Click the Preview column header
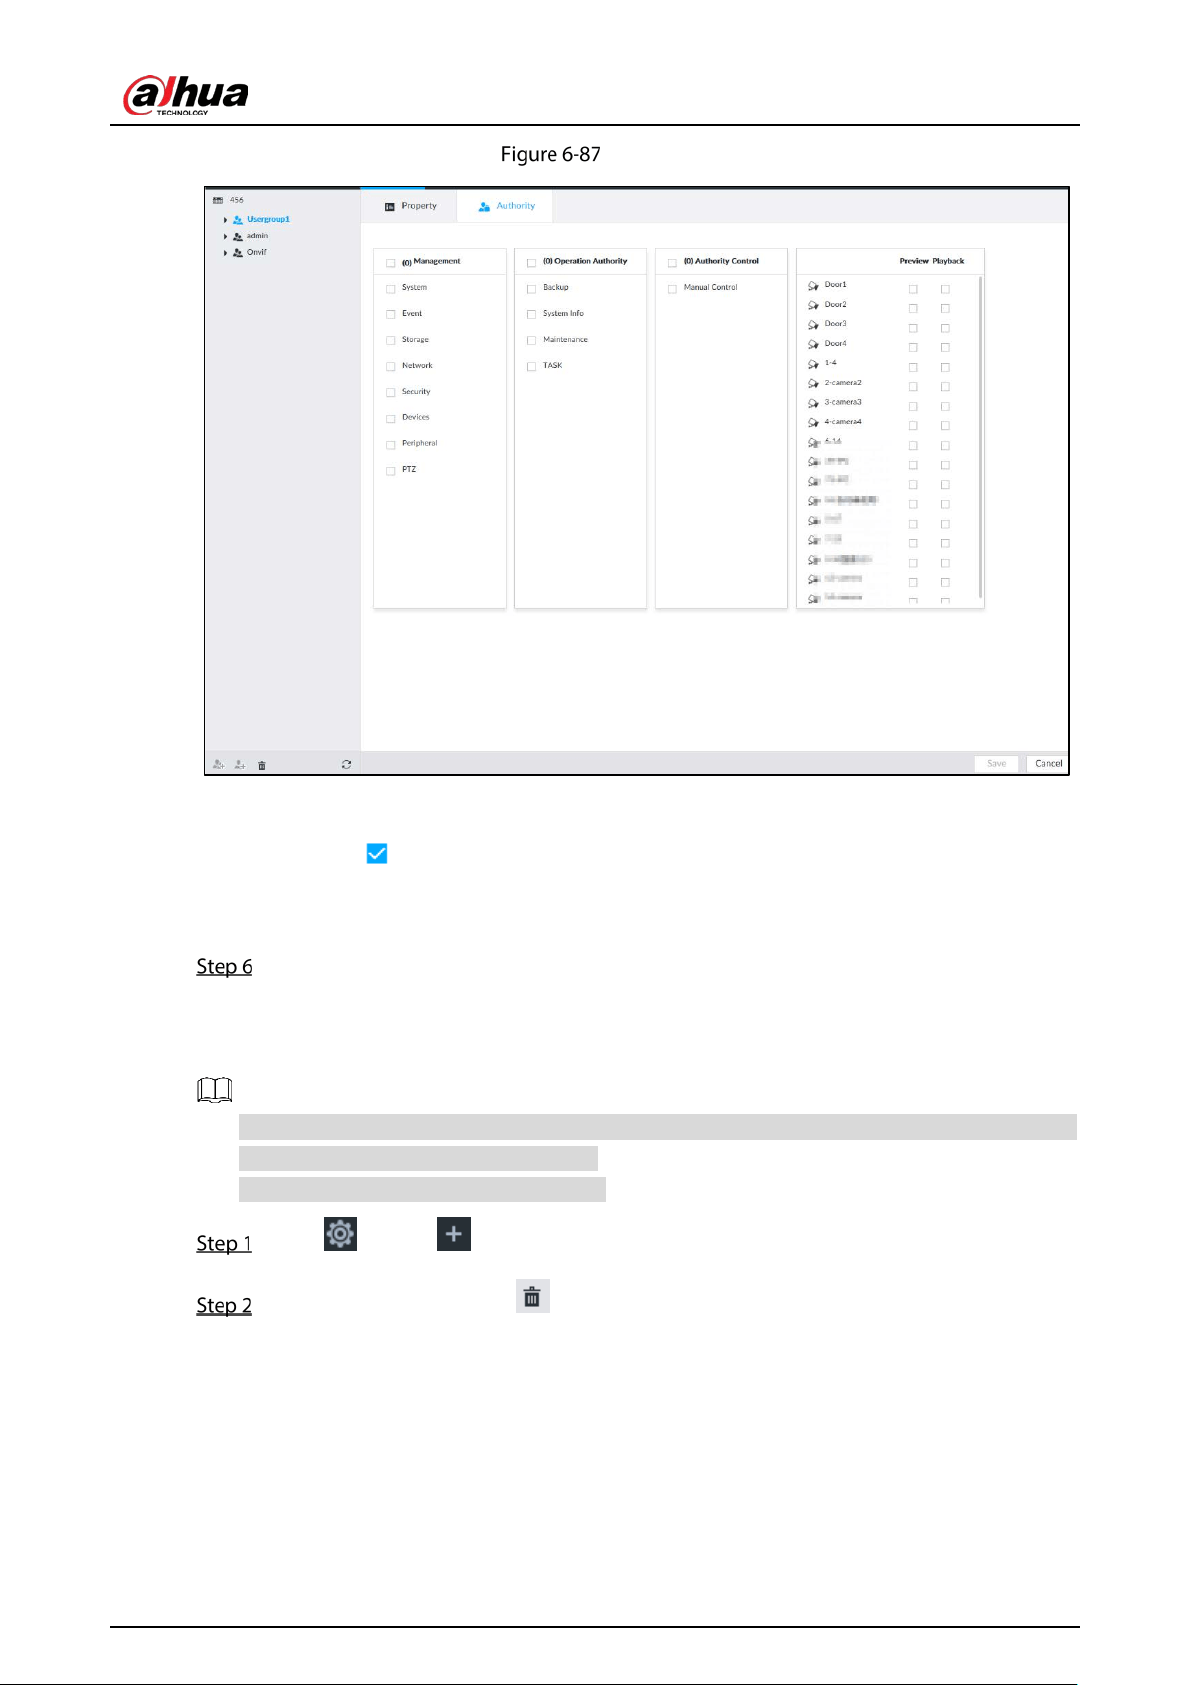 coord(914,261)
